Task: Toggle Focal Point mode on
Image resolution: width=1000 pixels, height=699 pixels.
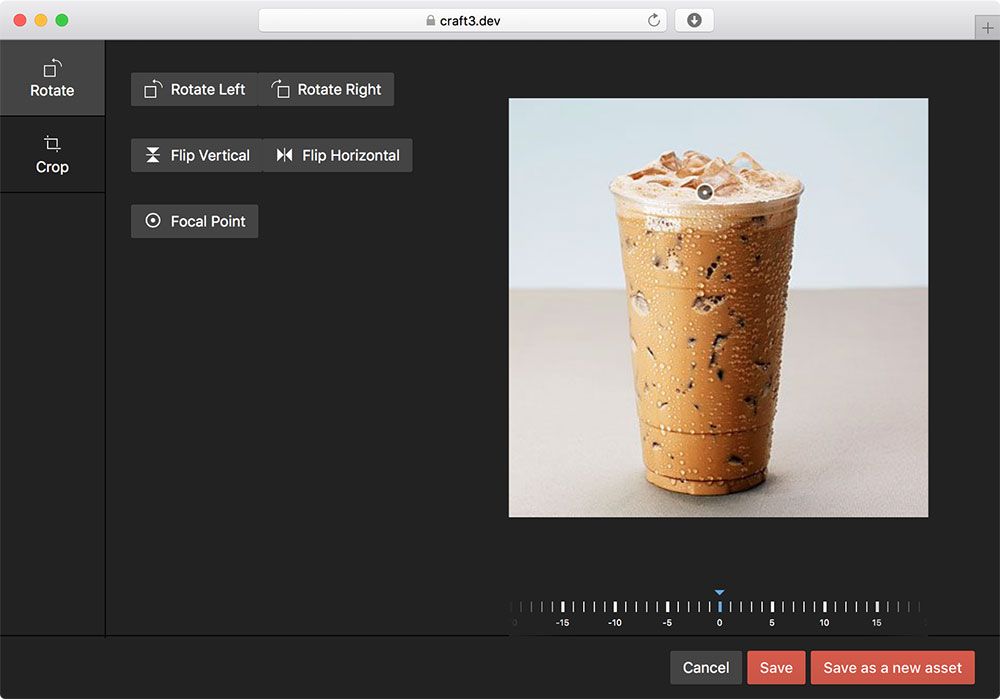Action: coord(194,221)
